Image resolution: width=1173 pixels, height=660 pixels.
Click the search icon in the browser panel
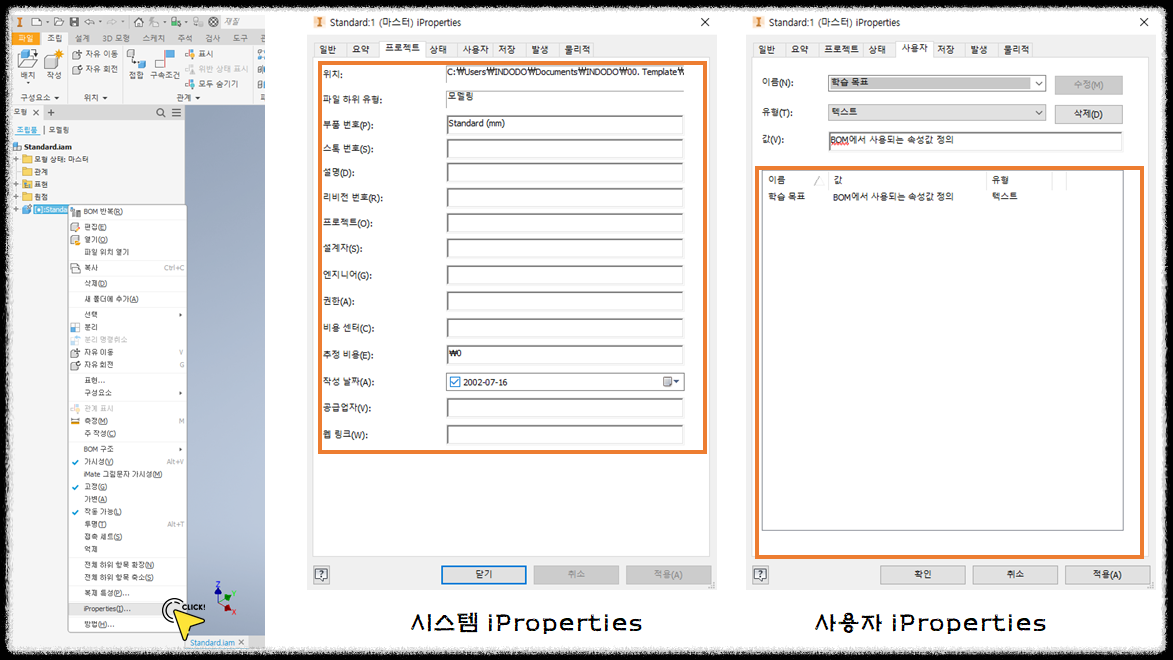pyautogui.click(x=161, y=113)
